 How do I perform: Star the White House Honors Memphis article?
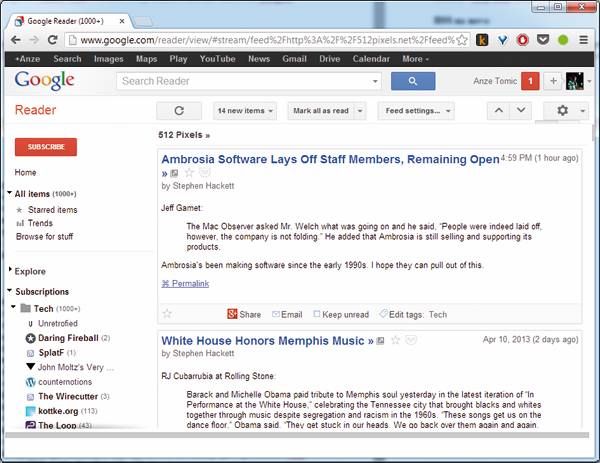coord(395,340)
